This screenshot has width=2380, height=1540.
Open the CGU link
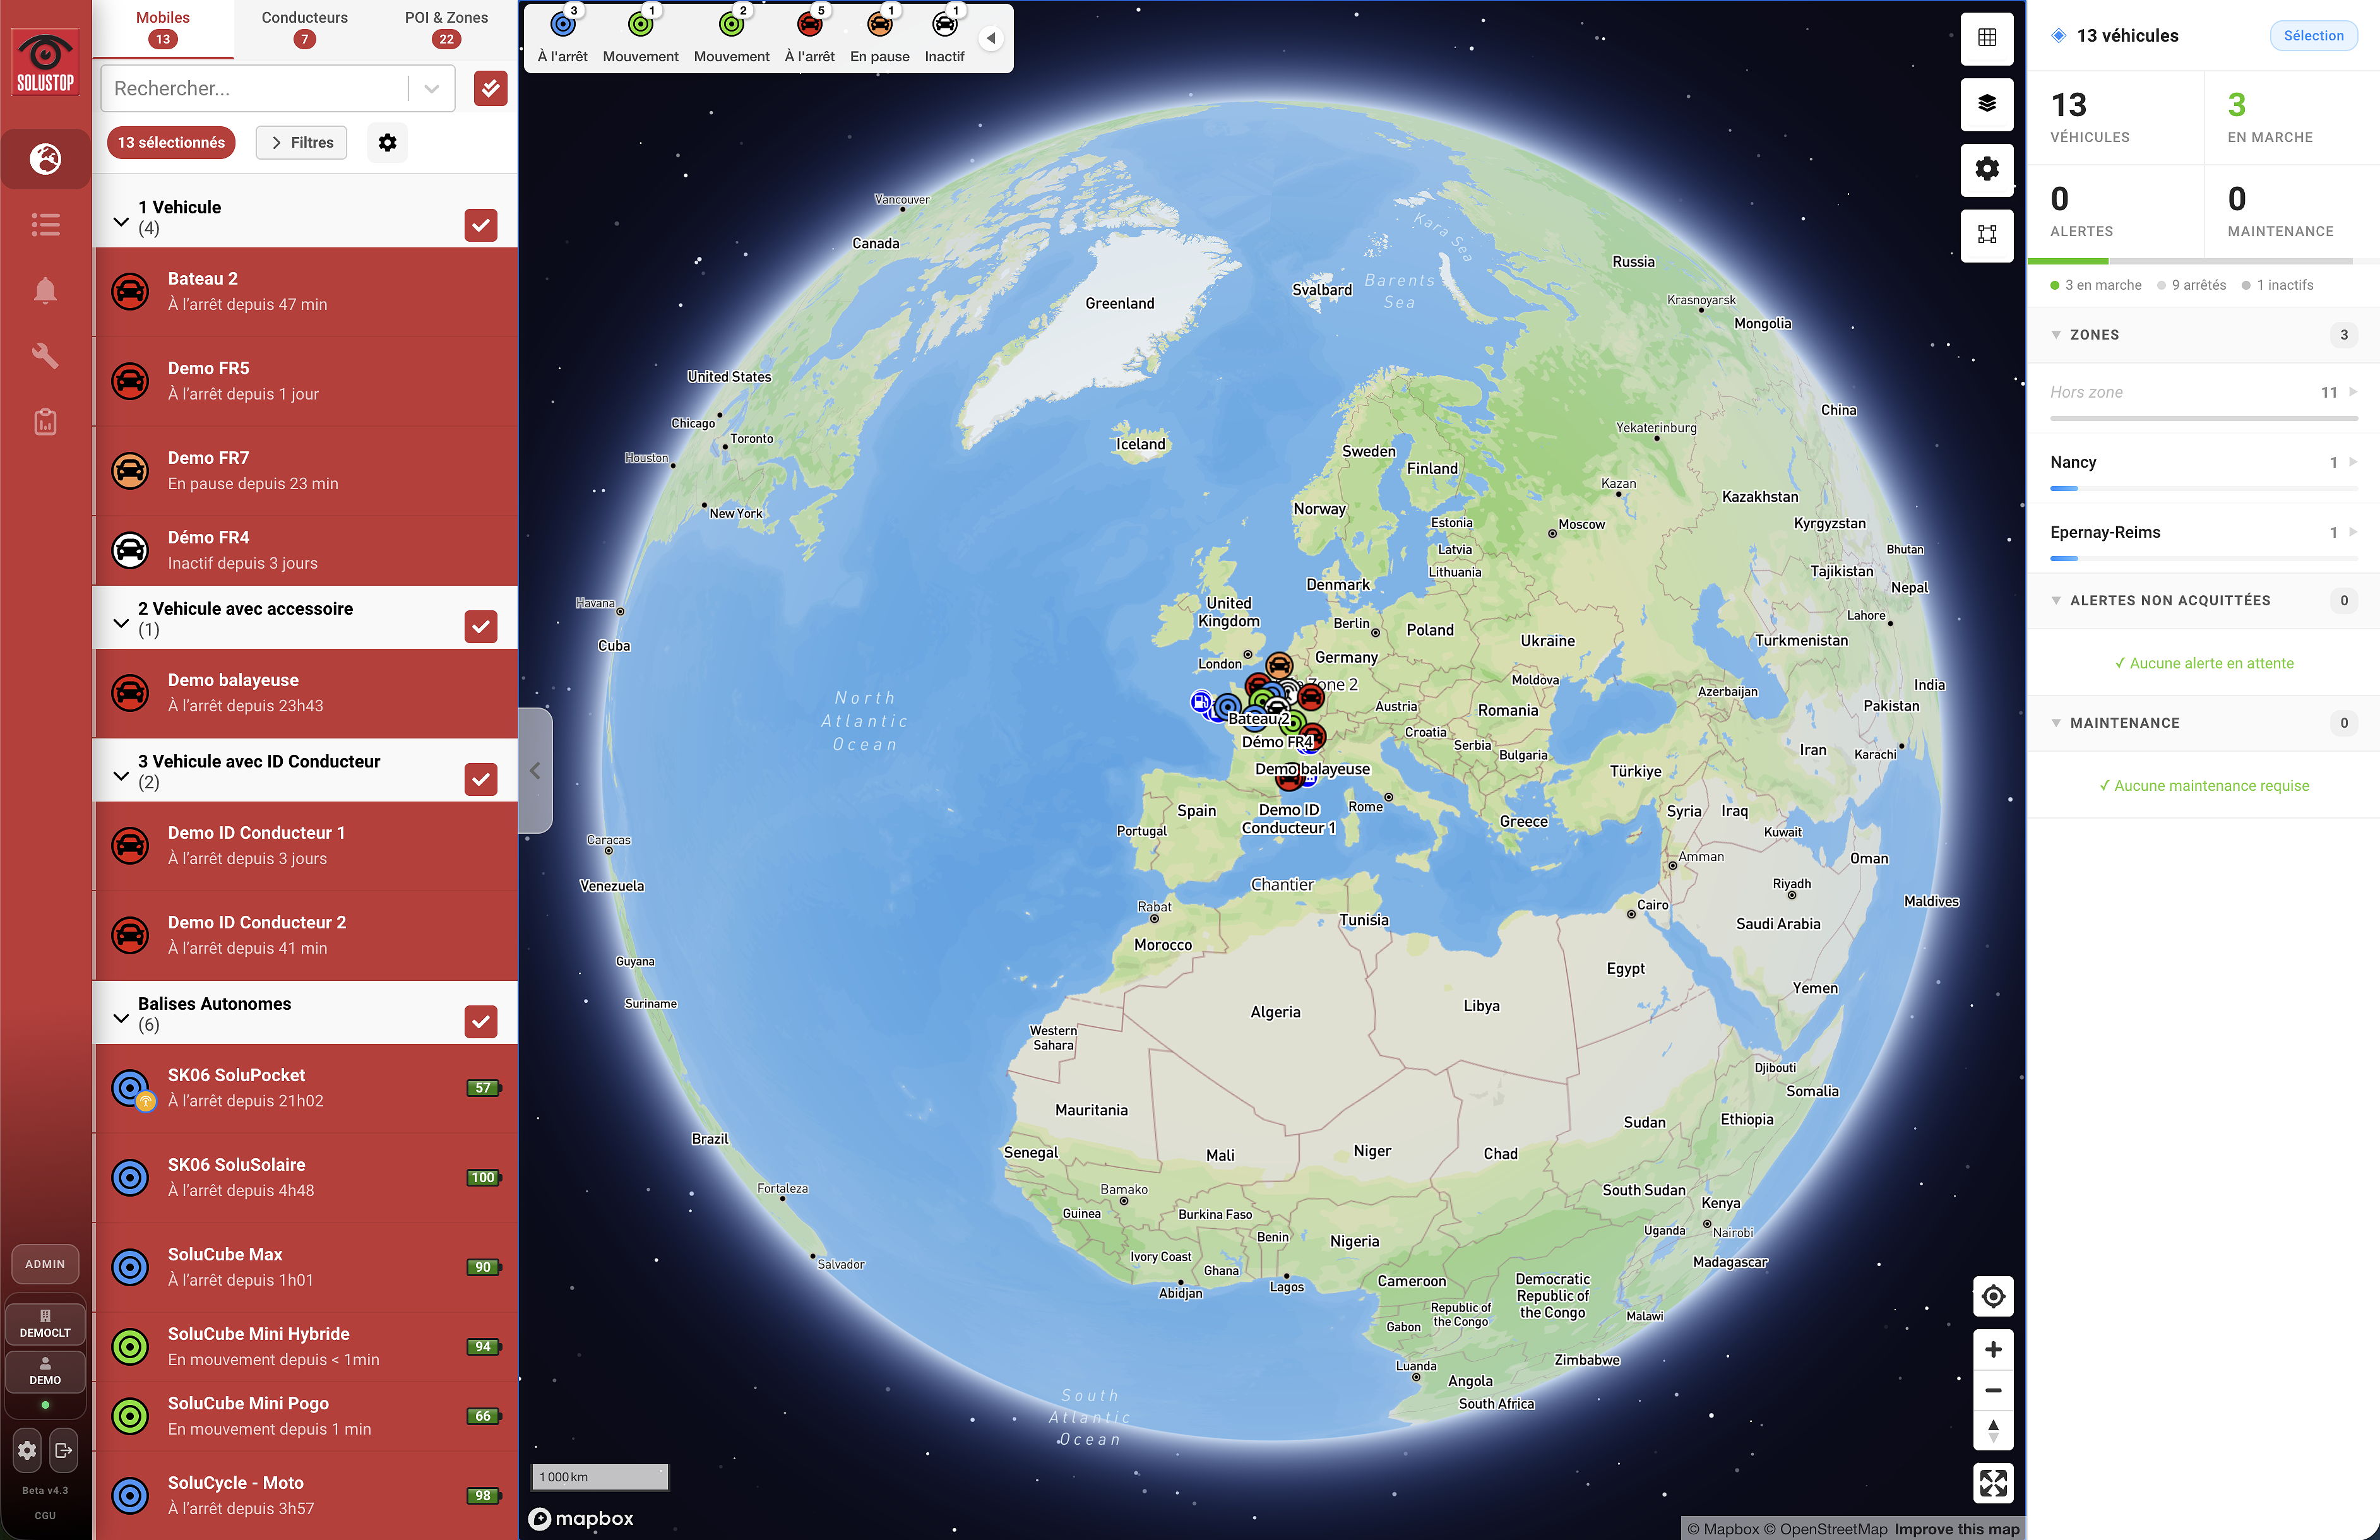point(45,1515)
